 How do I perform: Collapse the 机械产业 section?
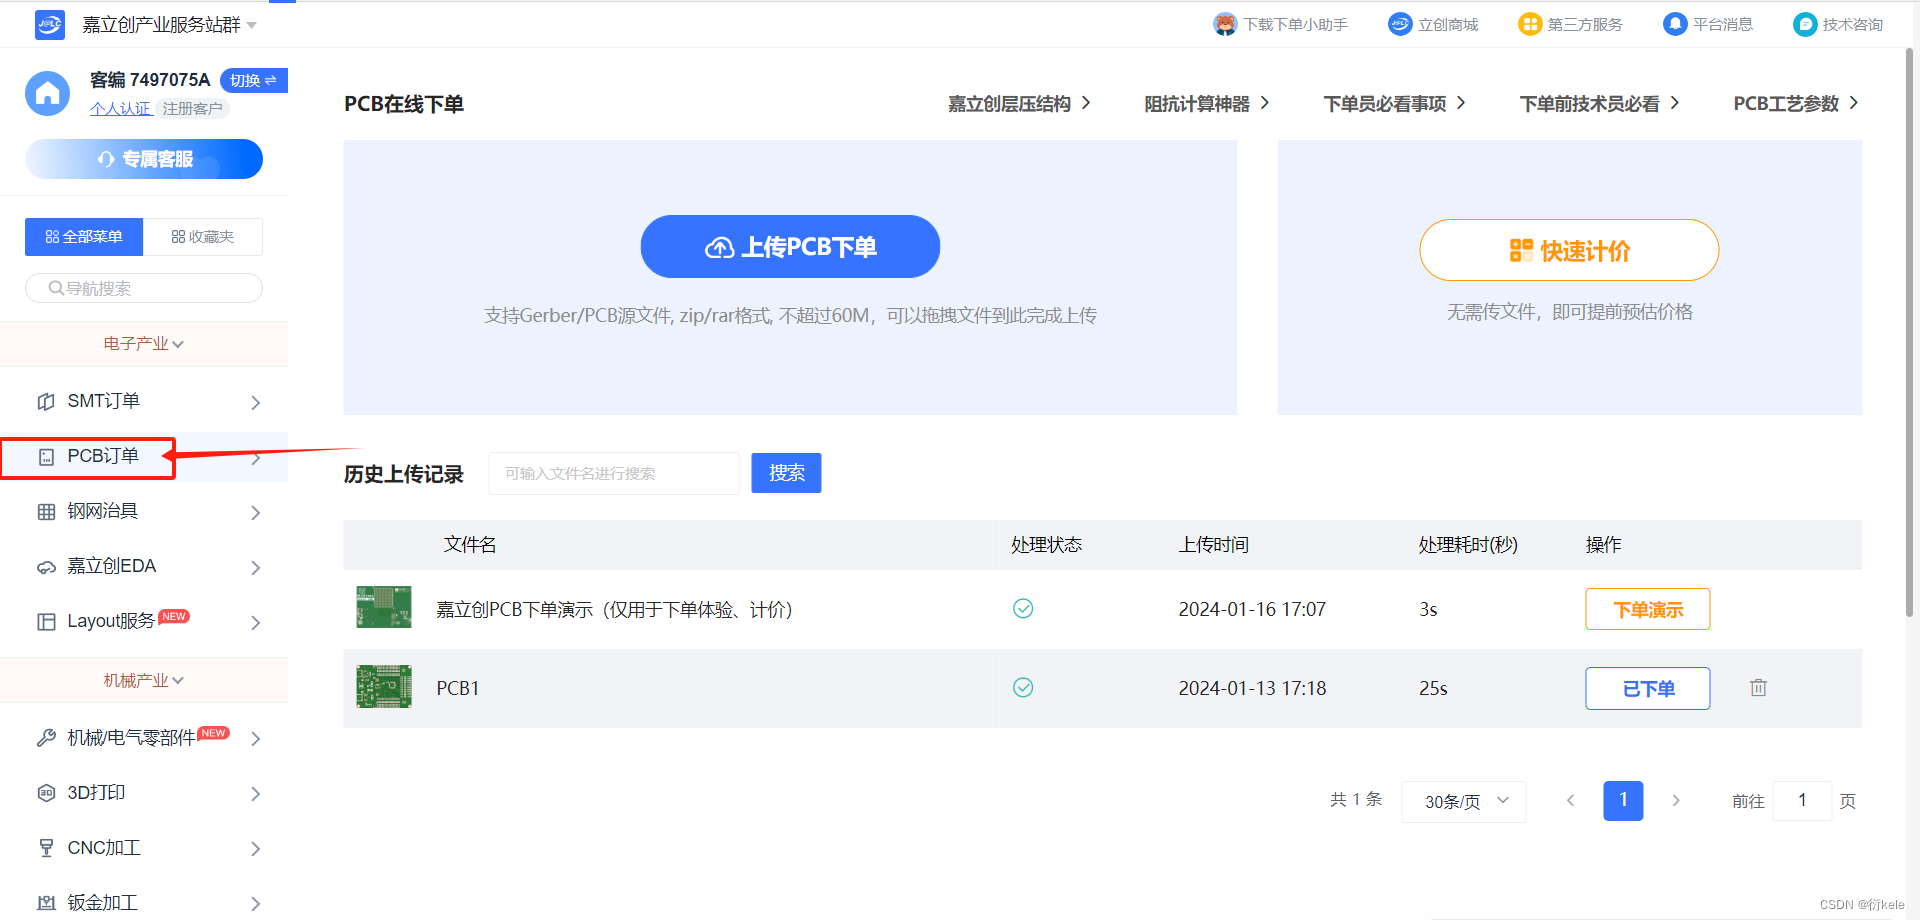[x=144, y=680]
